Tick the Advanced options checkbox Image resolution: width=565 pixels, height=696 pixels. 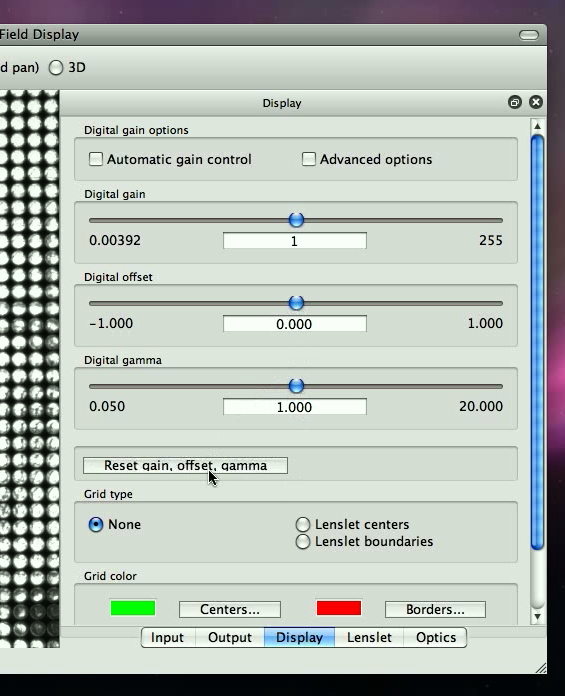[308, 159]
